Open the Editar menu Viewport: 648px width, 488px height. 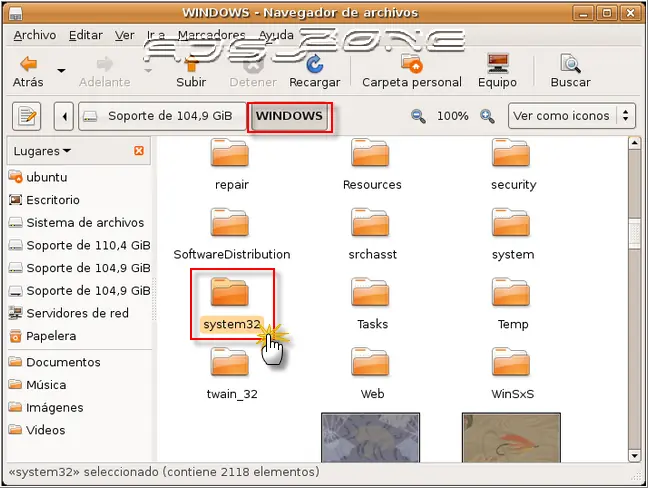[x=86, y=36]
